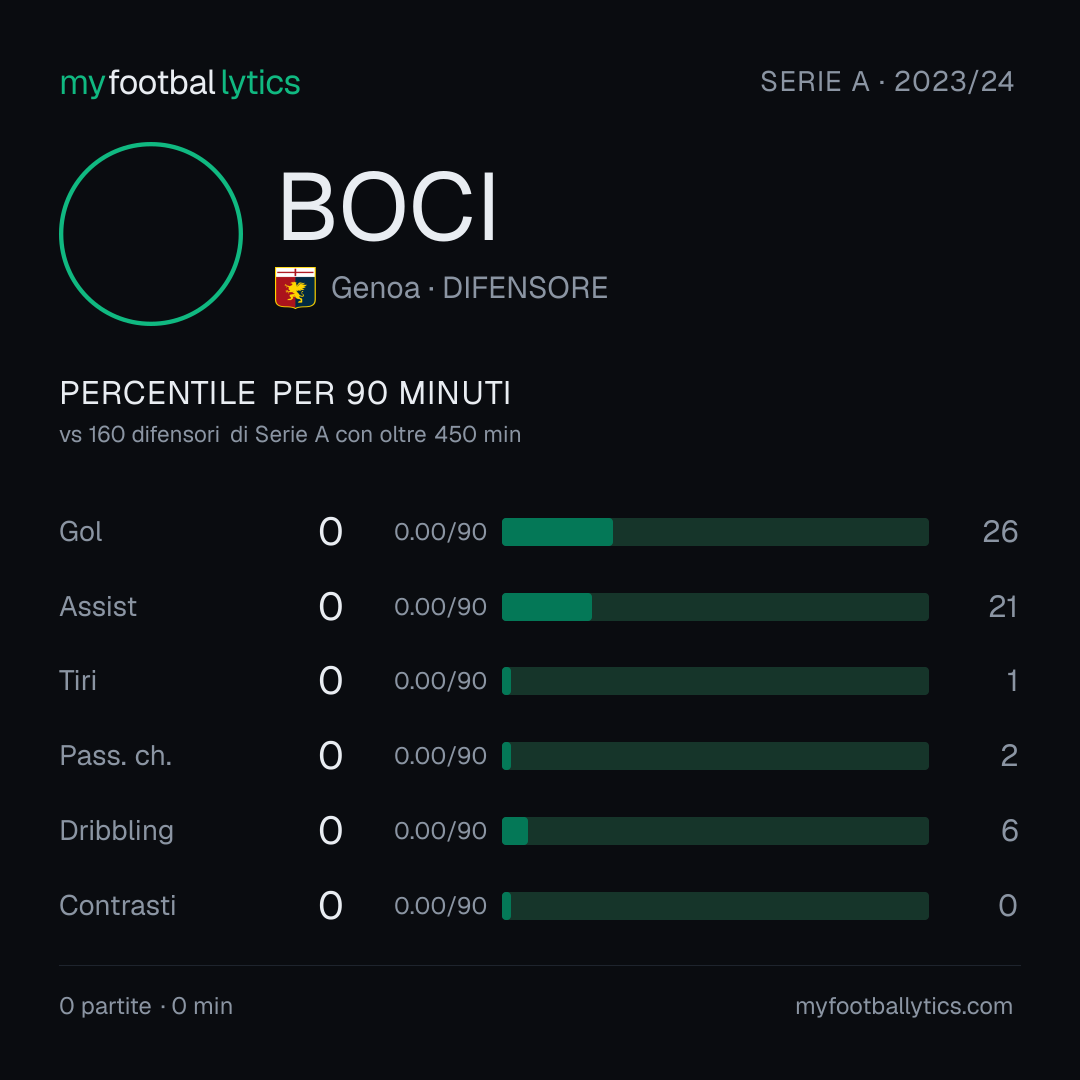
Task: Click the Contrasti stat label
Action: pos(118,906)
